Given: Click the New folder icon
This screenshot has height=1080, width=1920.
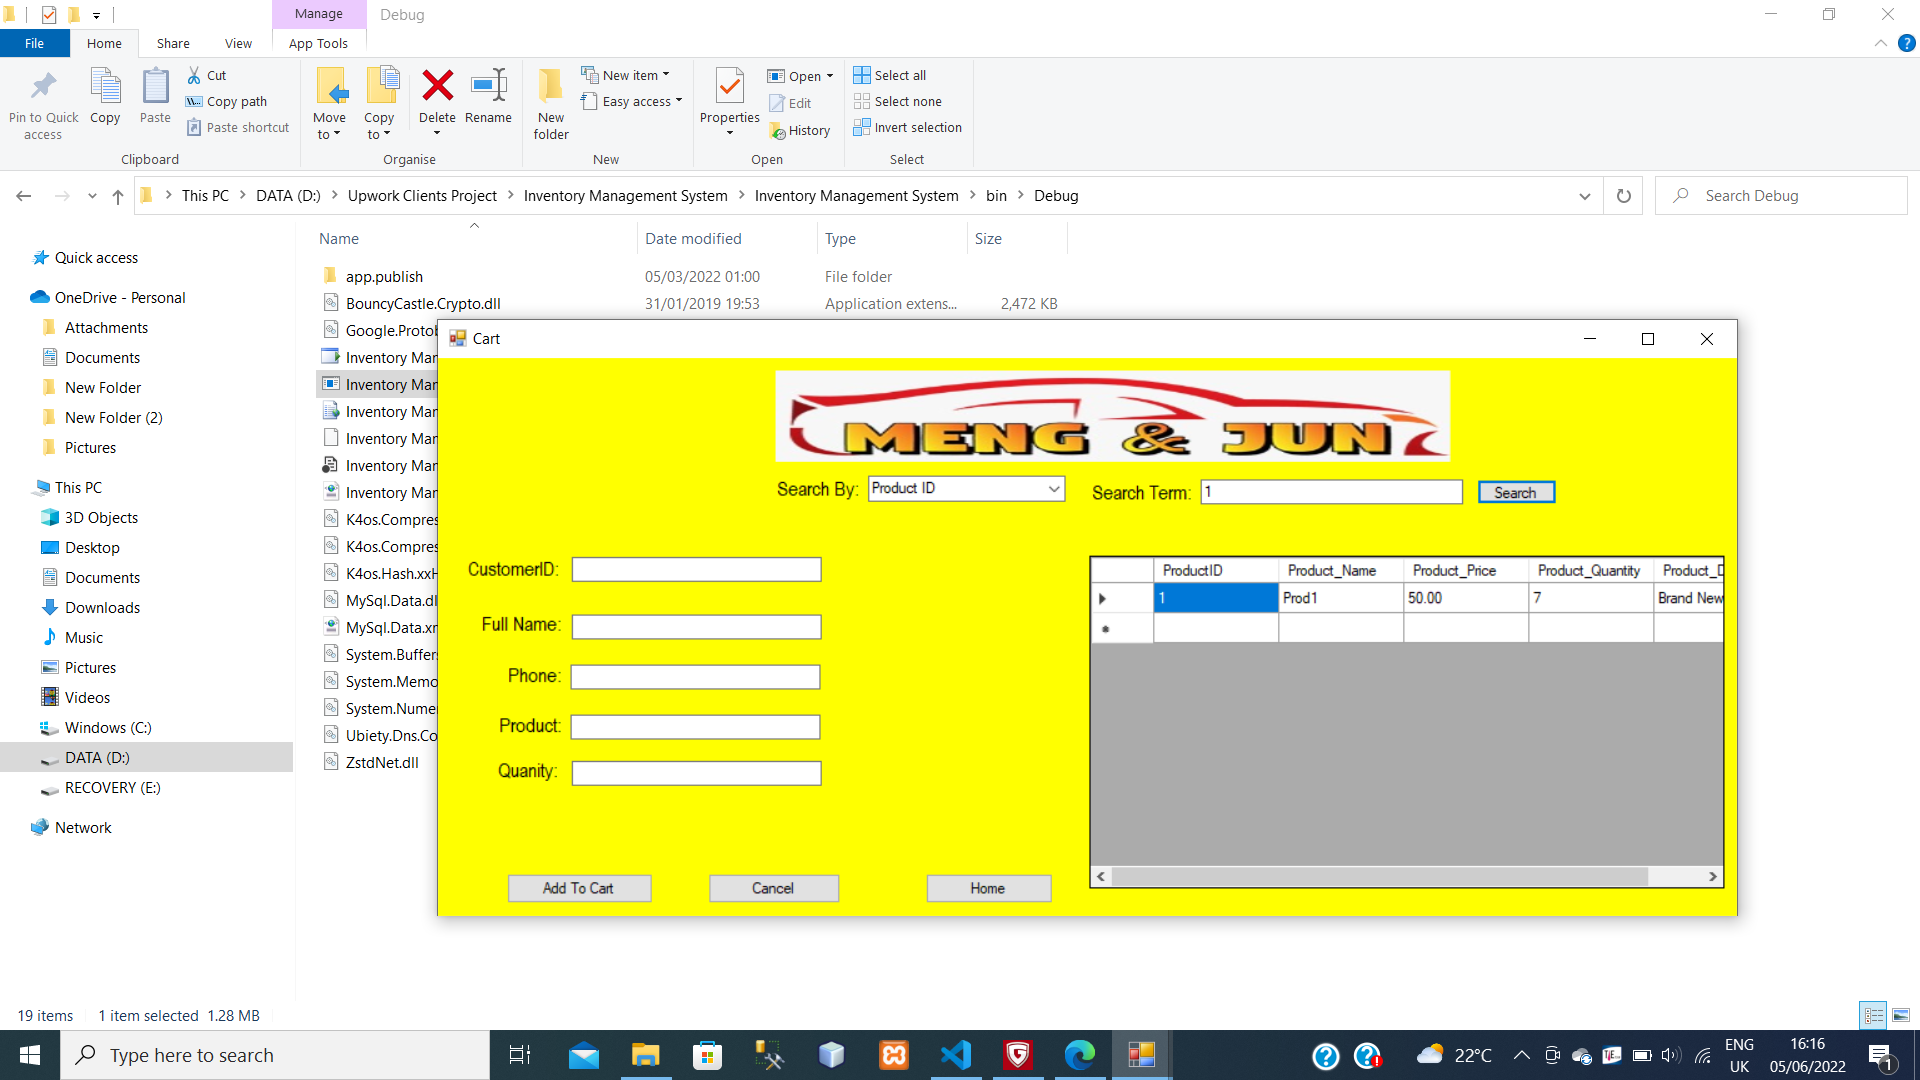Looking at the screenshot, I should (x=550, y=87).
